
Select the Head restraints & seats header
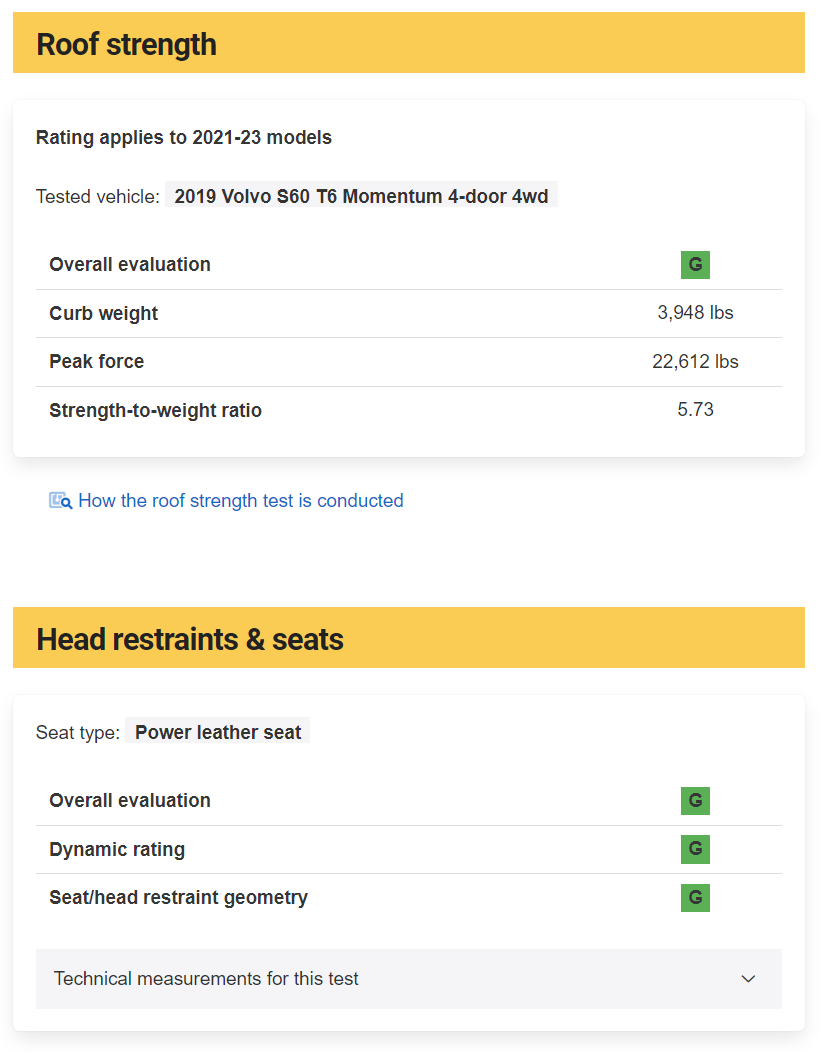(x=409, y=637)
